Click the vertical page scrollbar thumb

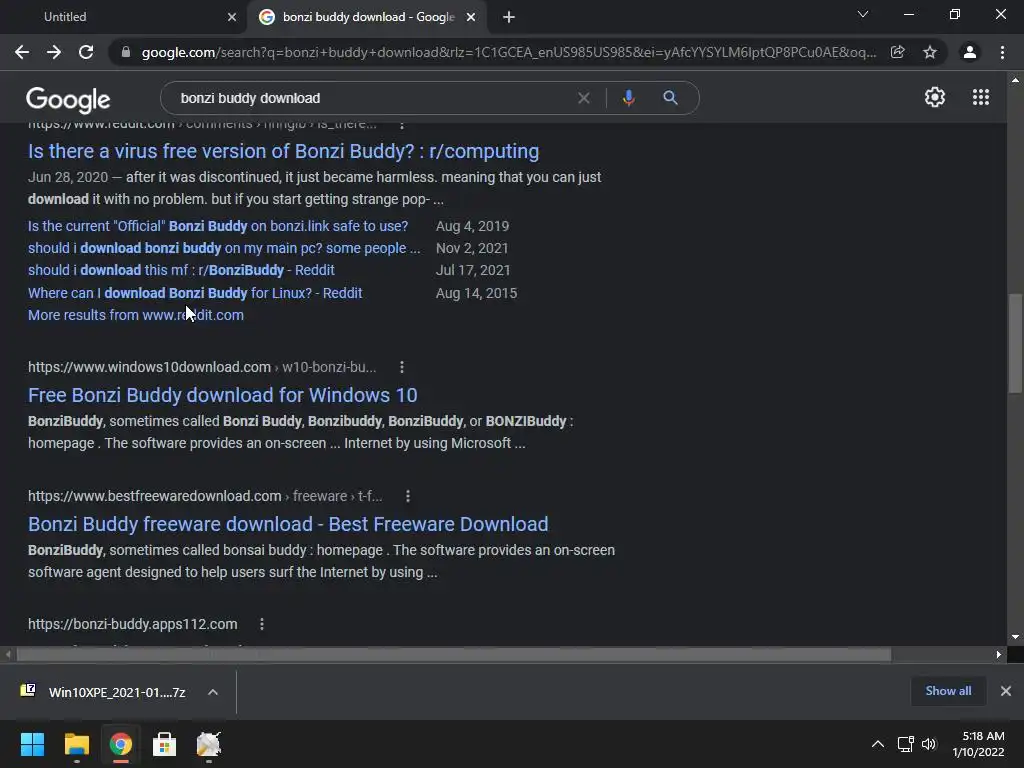pos(1015,343)
